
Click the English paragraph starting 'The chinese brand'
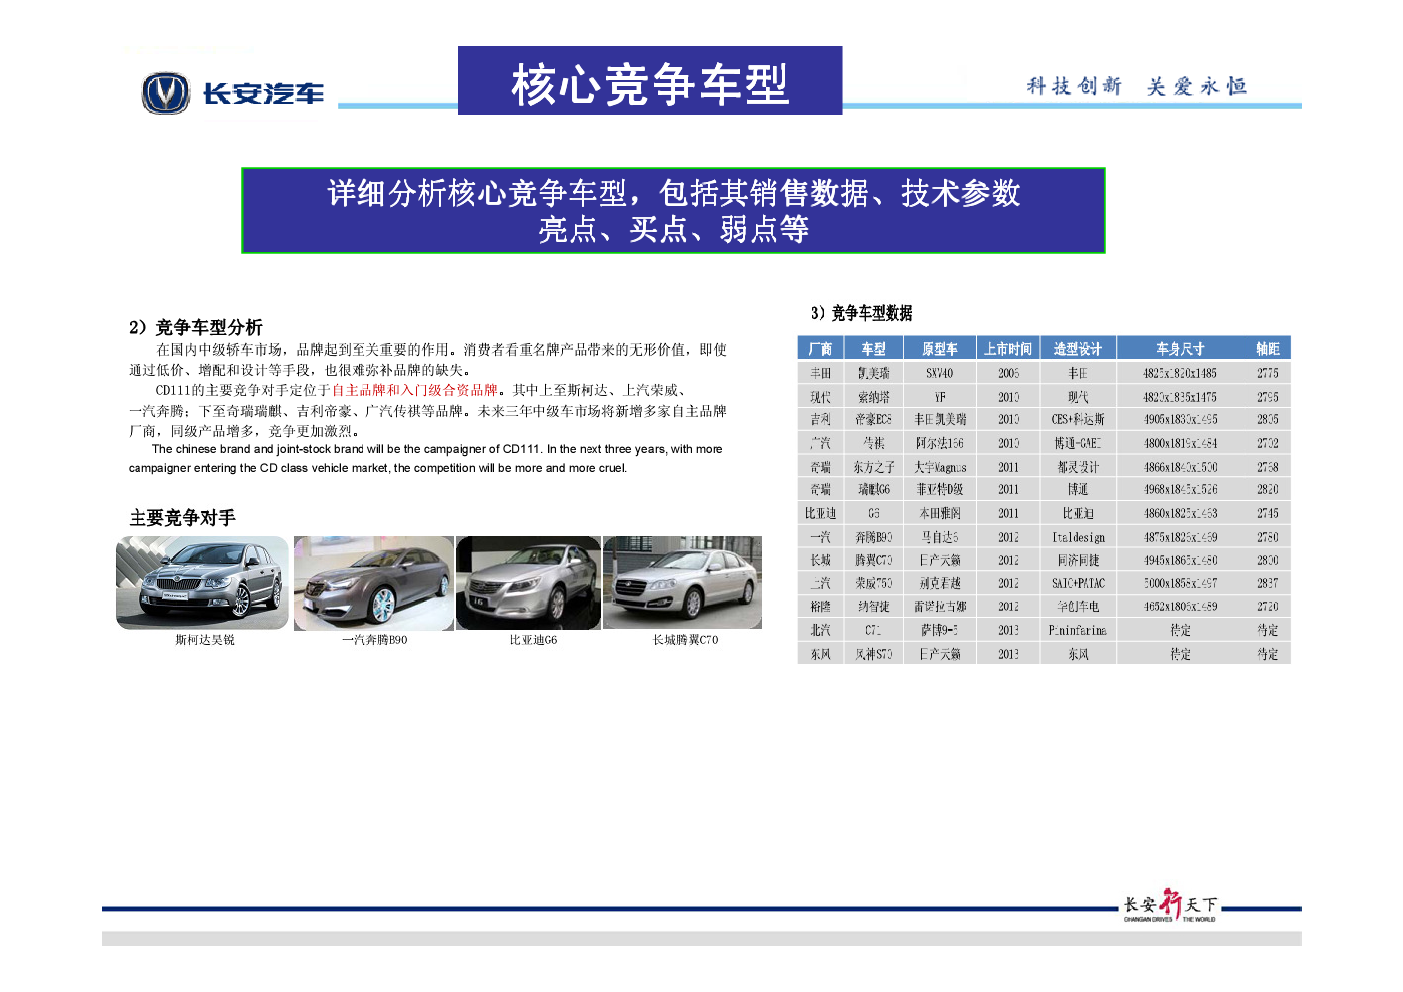(425, 459)
